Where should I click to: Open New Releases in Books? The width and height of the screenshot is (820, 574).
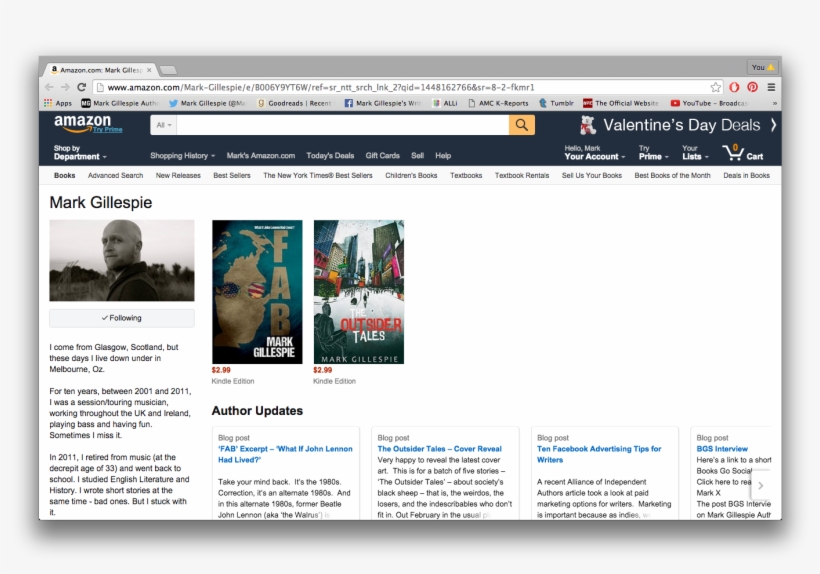[x=178, y=176]
